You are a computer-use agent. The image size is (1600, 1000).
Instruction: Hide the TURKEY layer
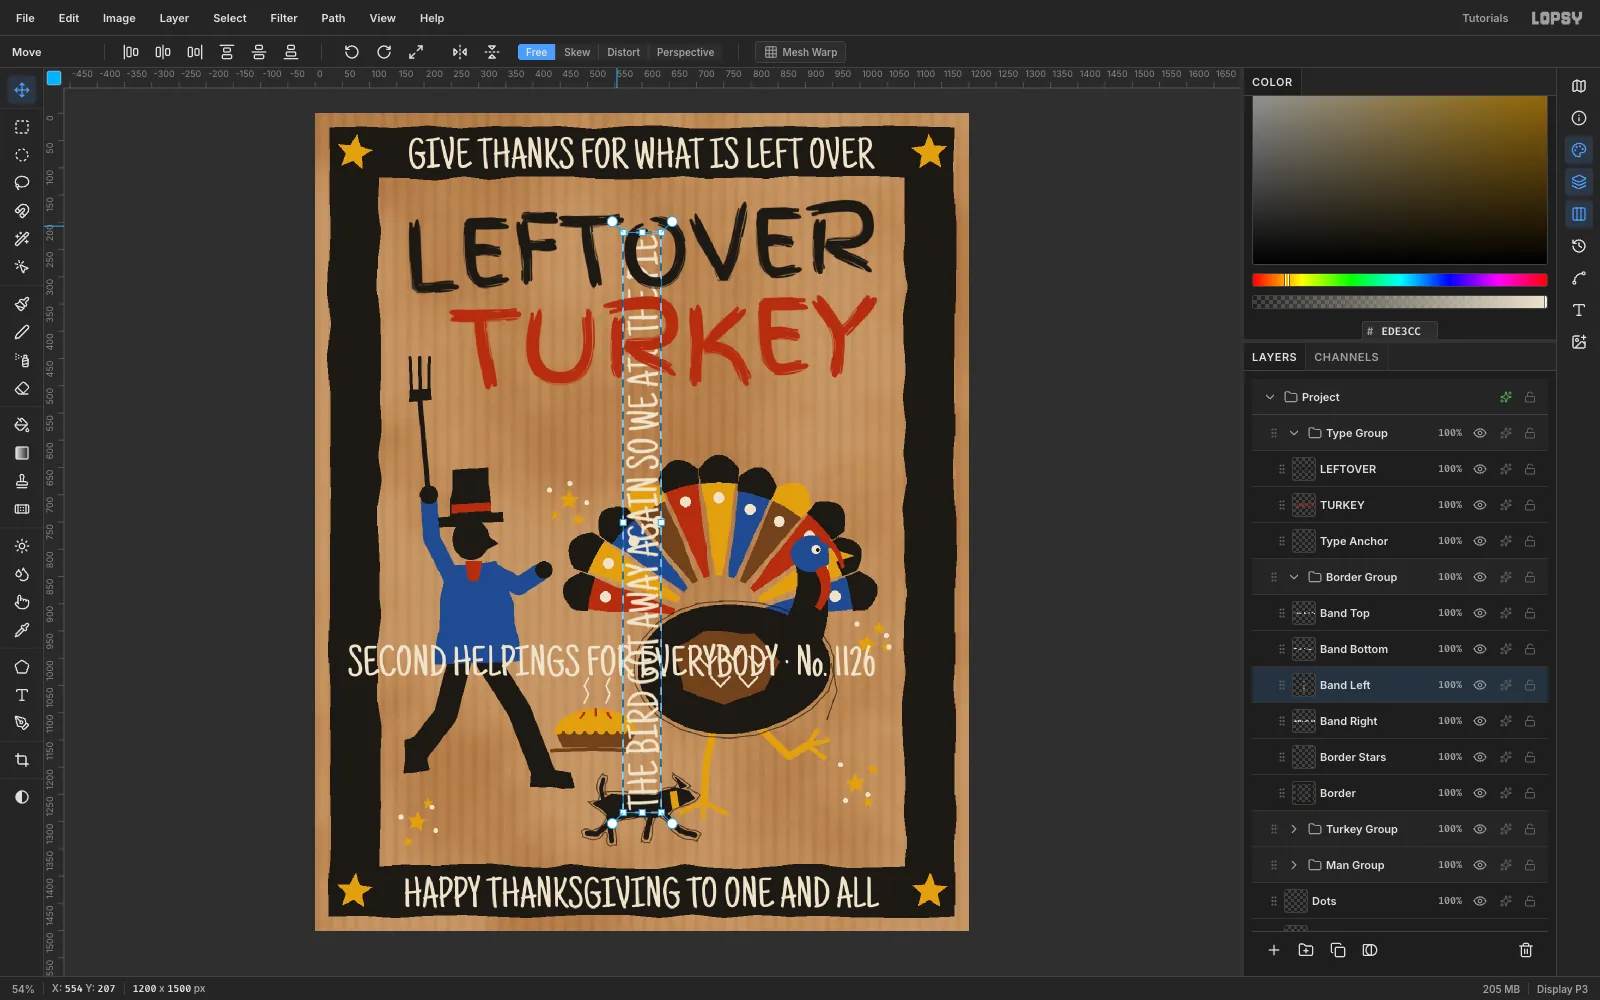(1480, 505)
